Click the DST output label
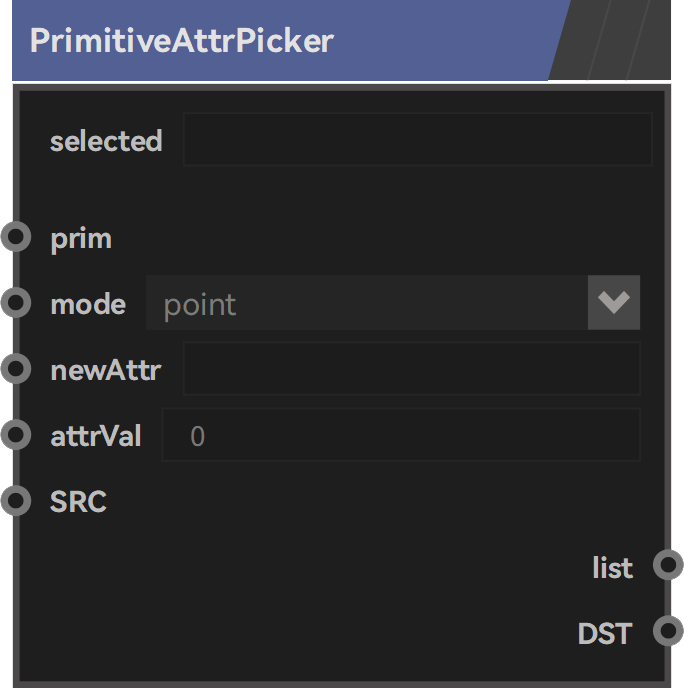Viewport: 684px width, 688px height. pyautogui.click(x=605, y=634)
